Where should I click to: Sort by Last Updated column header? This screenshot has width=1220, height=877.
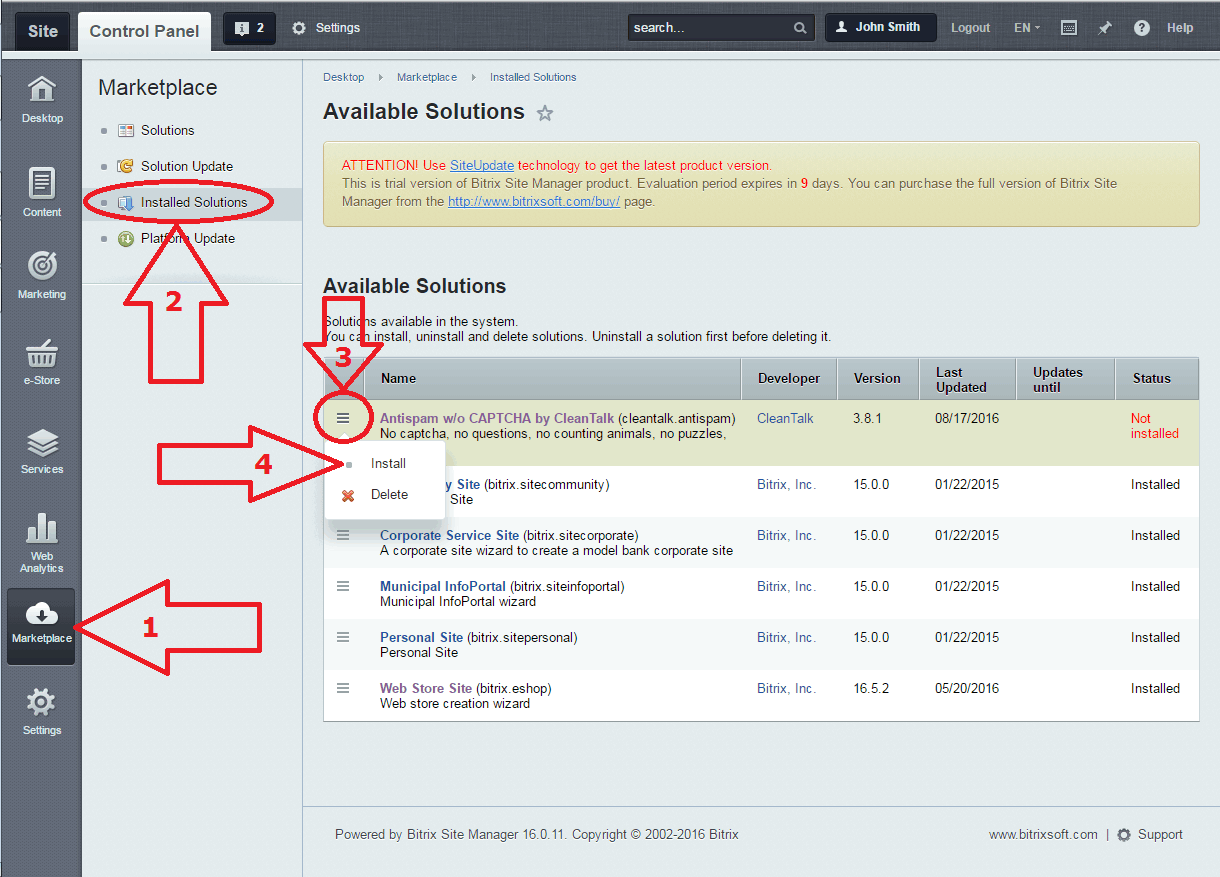pos(967,379)
